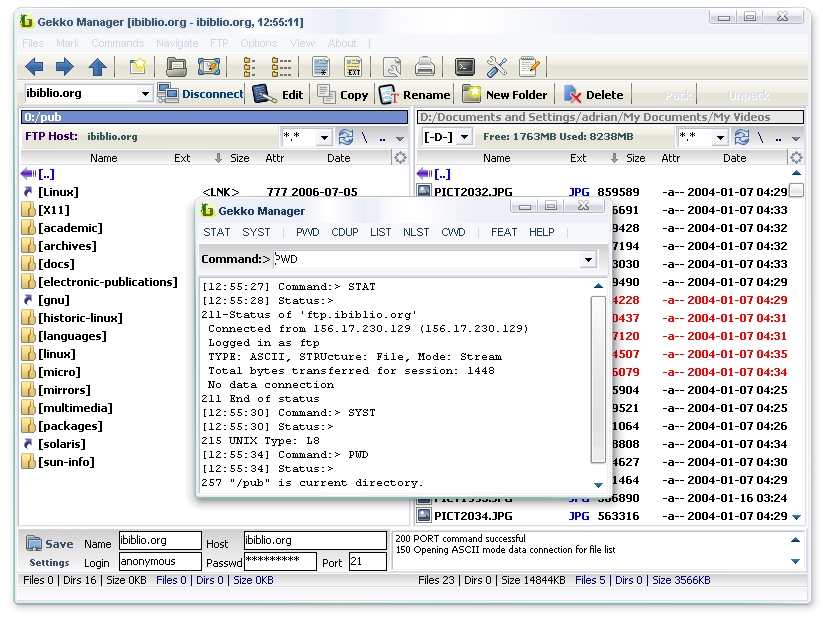Click the Login field containing anonymous
The height and width of the screenshot is (618, 823).
point(160,561)
